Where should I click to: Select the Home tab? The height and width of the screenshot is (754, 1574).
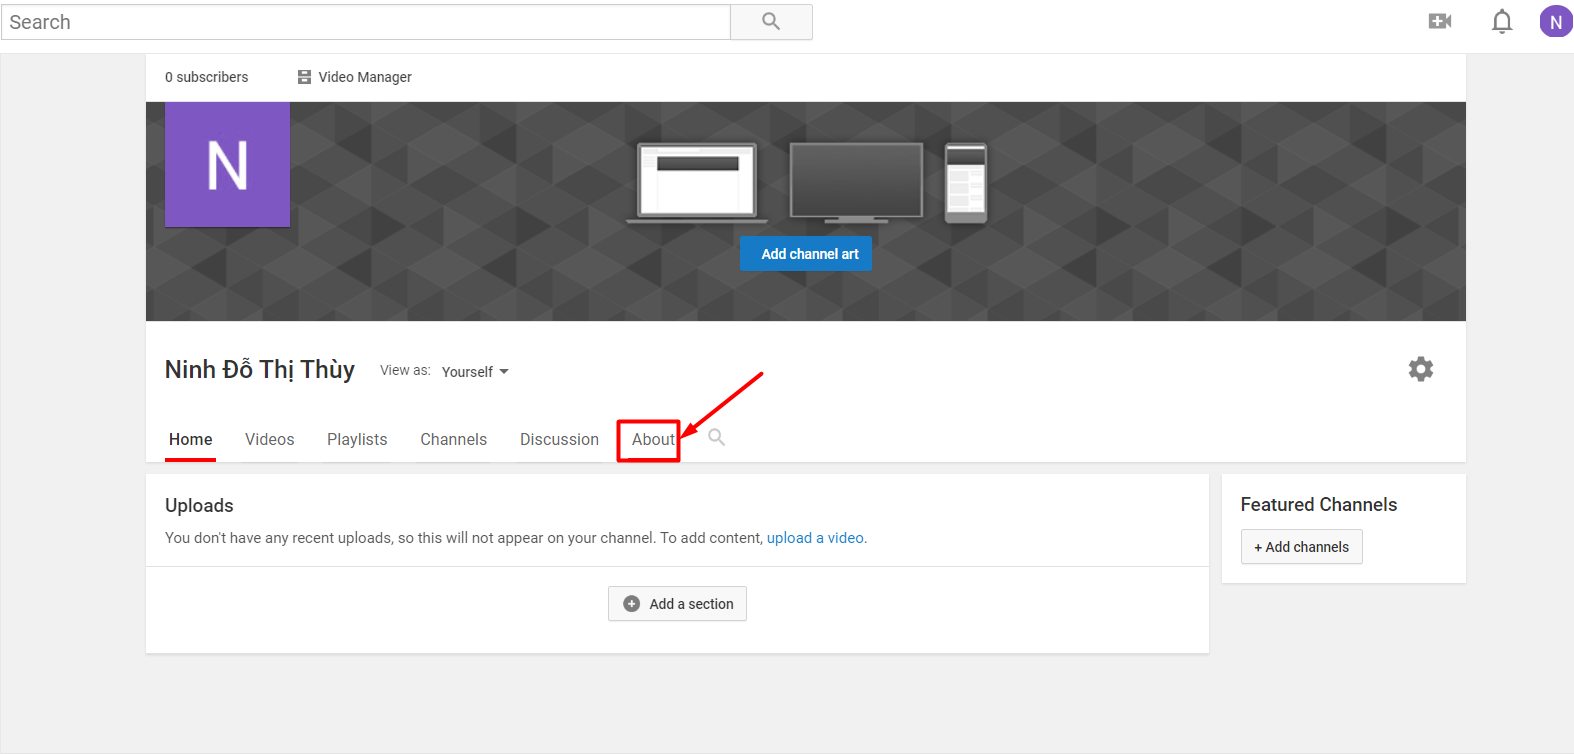point(191,439)
